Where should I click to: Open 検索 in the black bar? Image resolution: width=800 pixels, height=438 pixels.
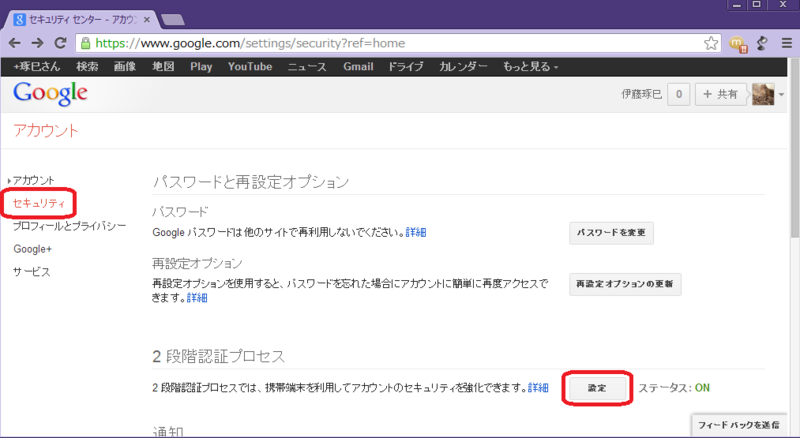(x=87, y=67)
